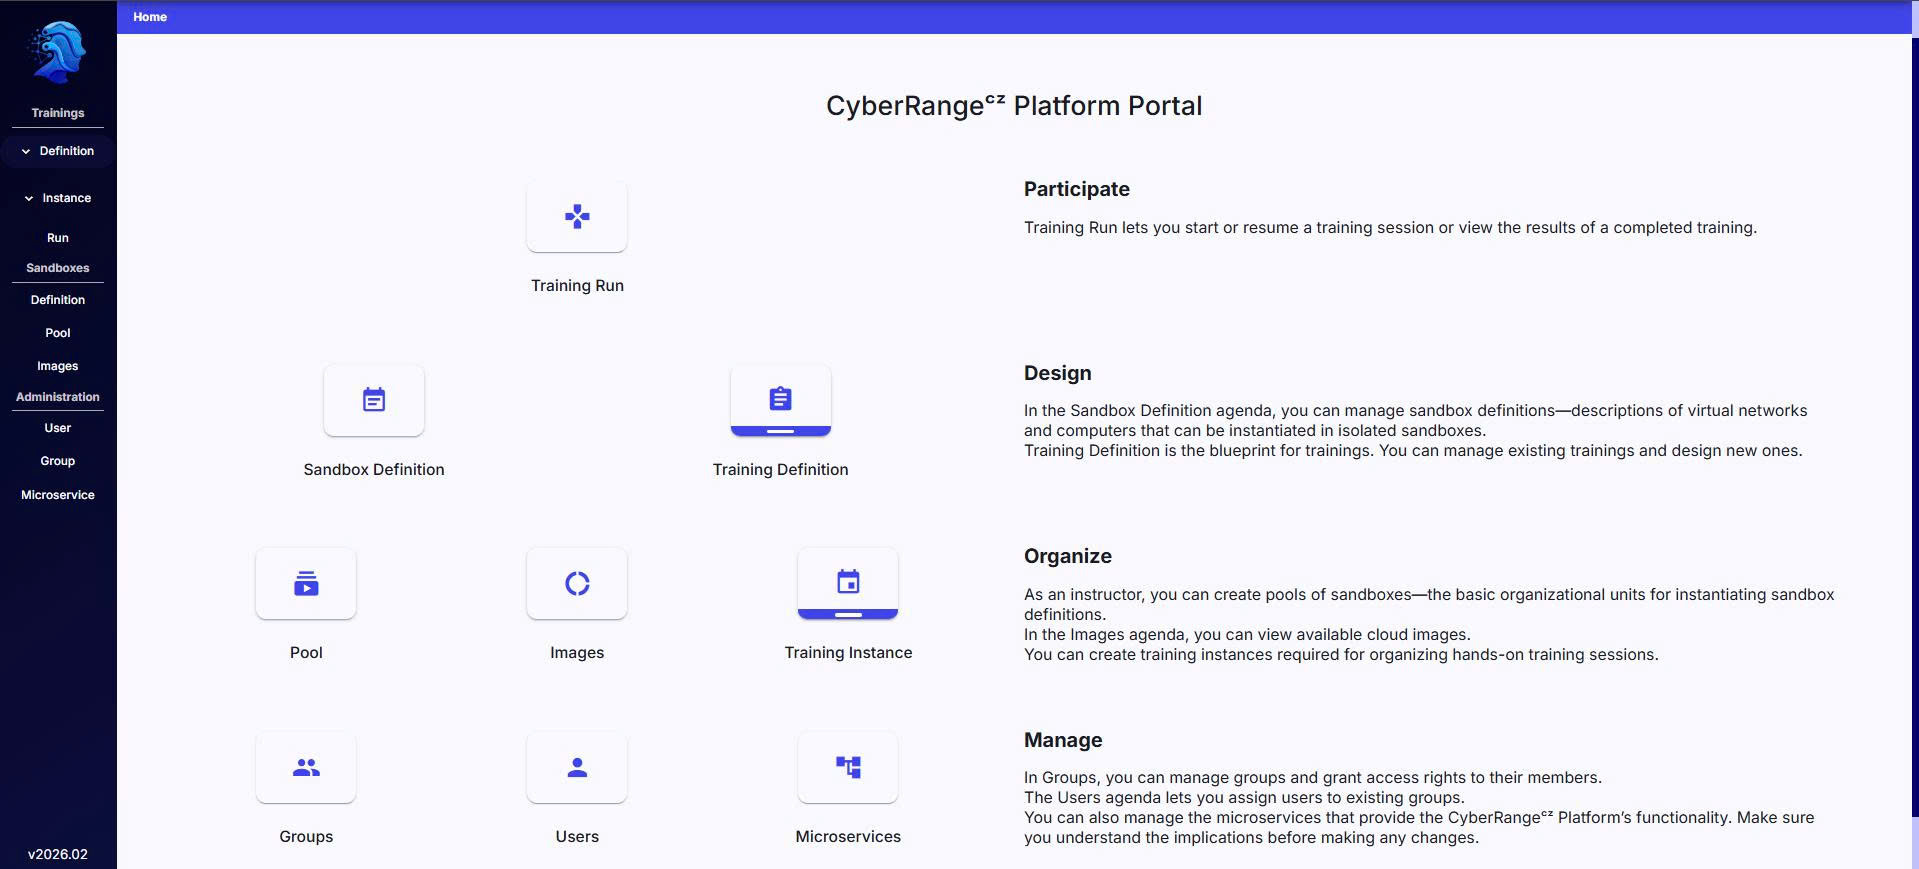
Task: Click the Sandbox Definition calendar-note icon
Action: coord(374,400)
